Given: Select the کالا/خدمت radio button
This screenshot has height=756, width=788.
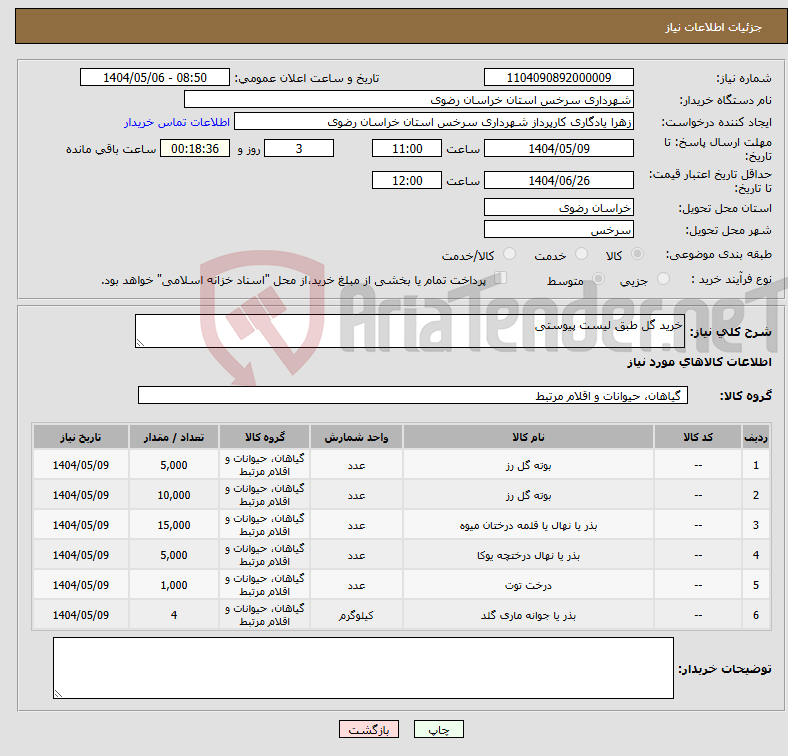Looking at the screenshot, I should [x=510, y=254].
